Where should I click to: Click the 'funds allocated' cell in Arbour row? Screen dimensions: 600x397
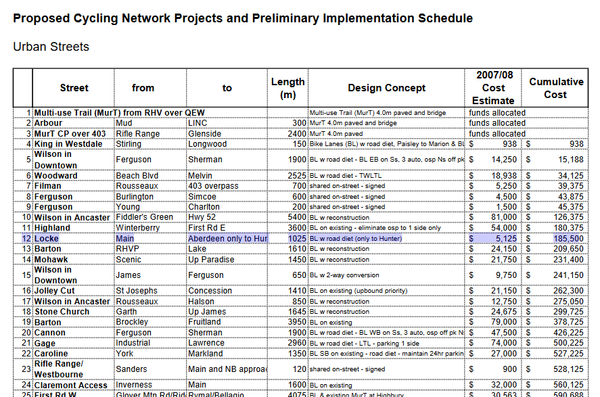click(x=497, y=123)
